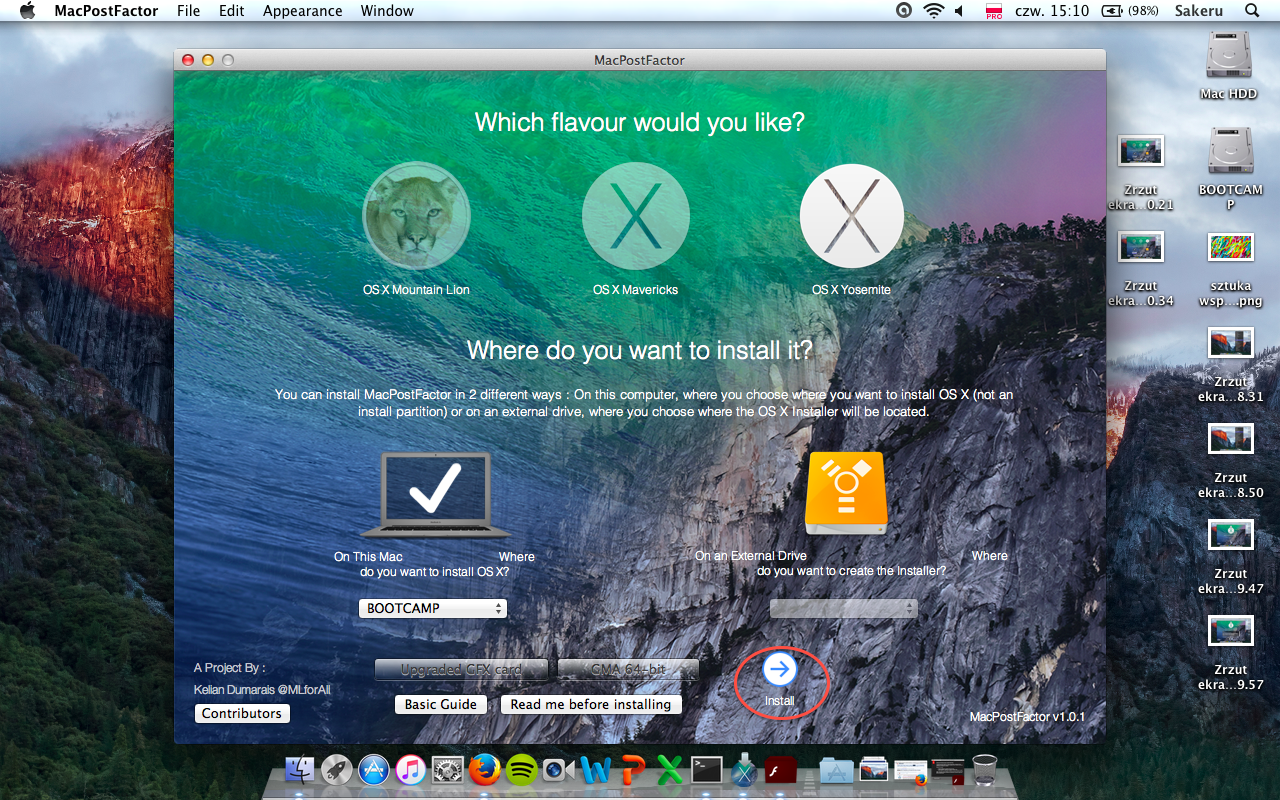Open the blue W writer app in dock

click(x=595, y=769)
